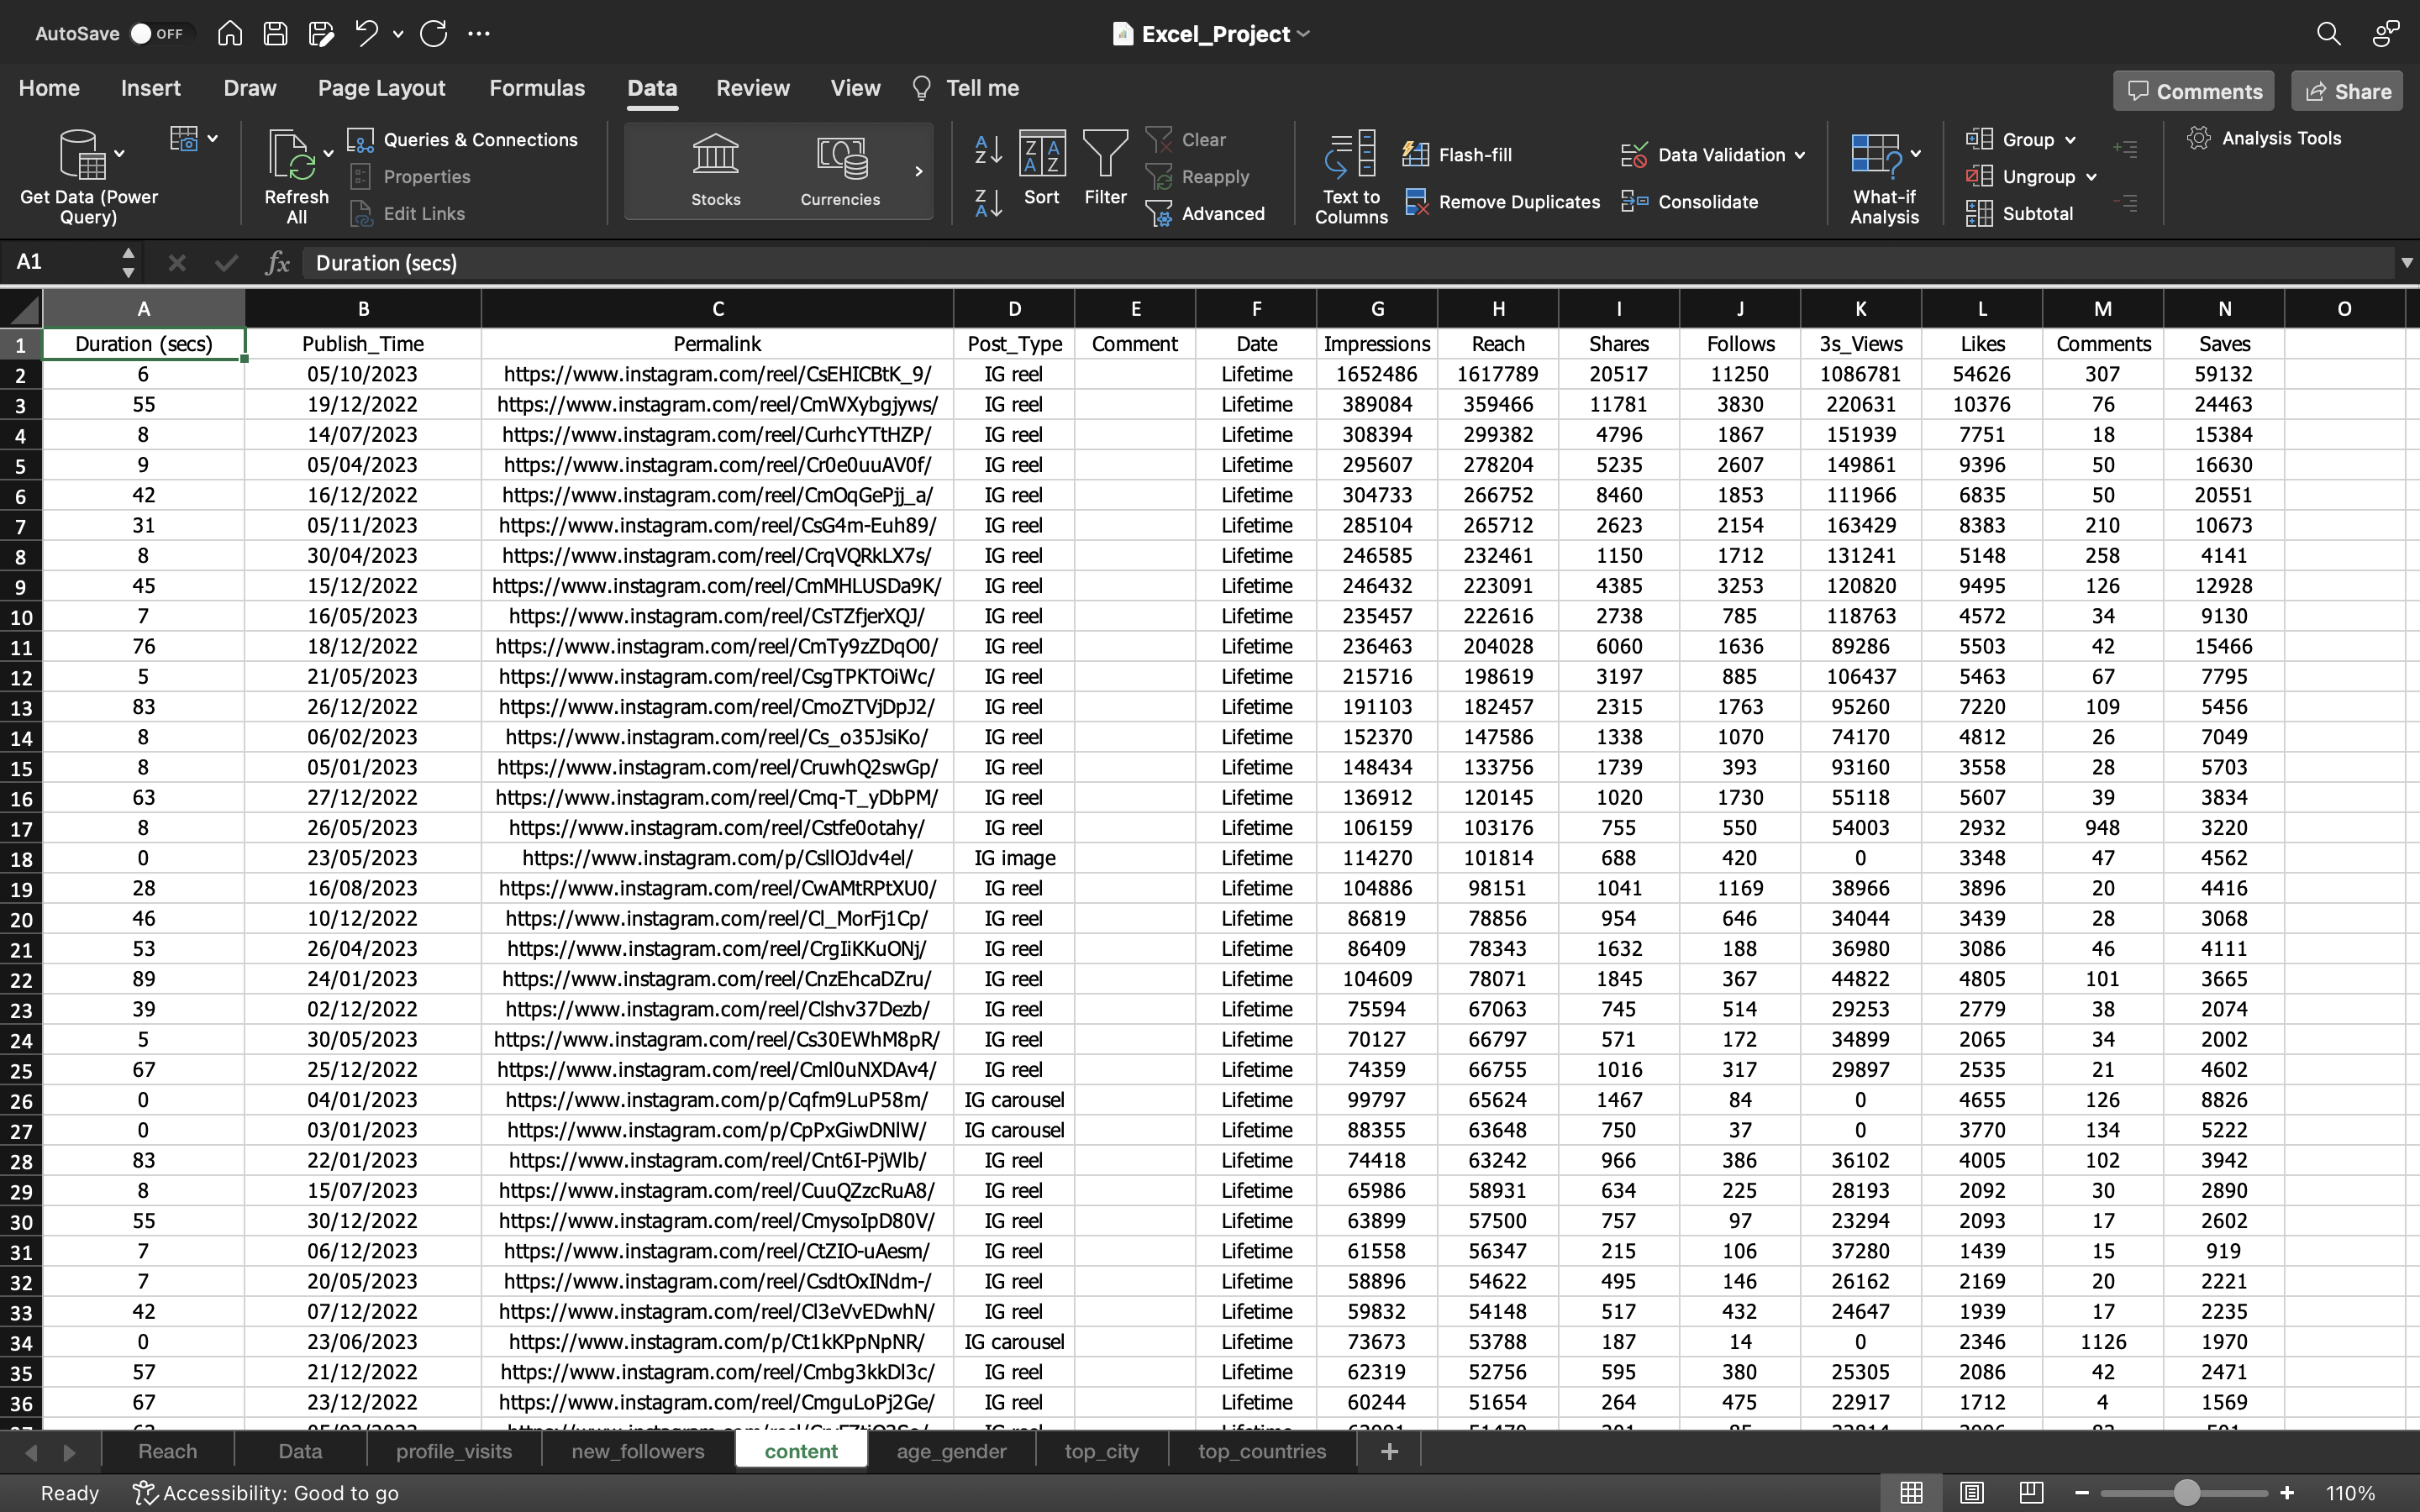Switch to Page Break Preview in status bar
This screenshot has width=2420, height=1512.
click(2031, 1493)
